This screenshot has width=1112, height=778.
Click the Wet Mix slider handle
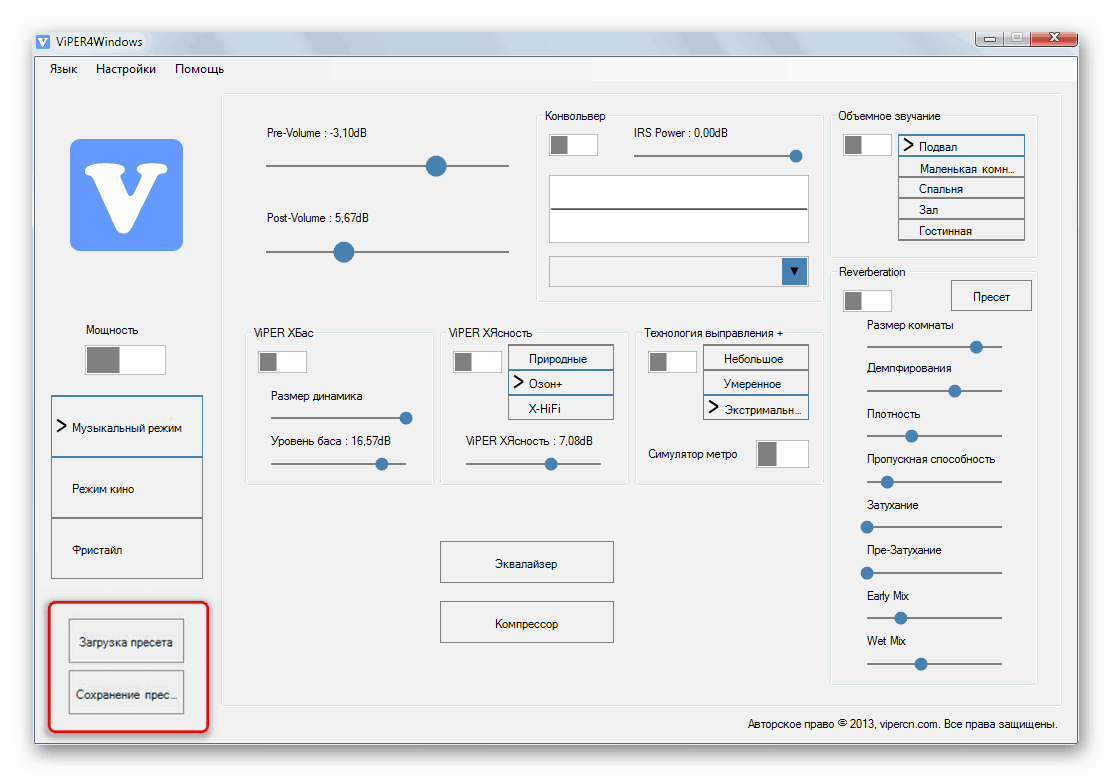(x=921, y=665)
